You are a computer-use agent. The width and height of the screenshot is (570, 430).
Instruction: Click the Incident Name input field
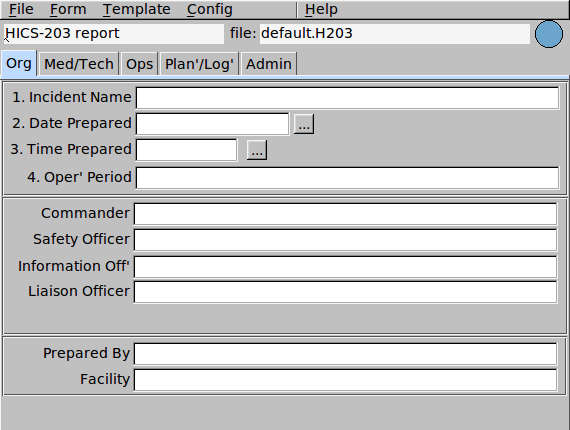pyautogui.click(x=347, y=98)
